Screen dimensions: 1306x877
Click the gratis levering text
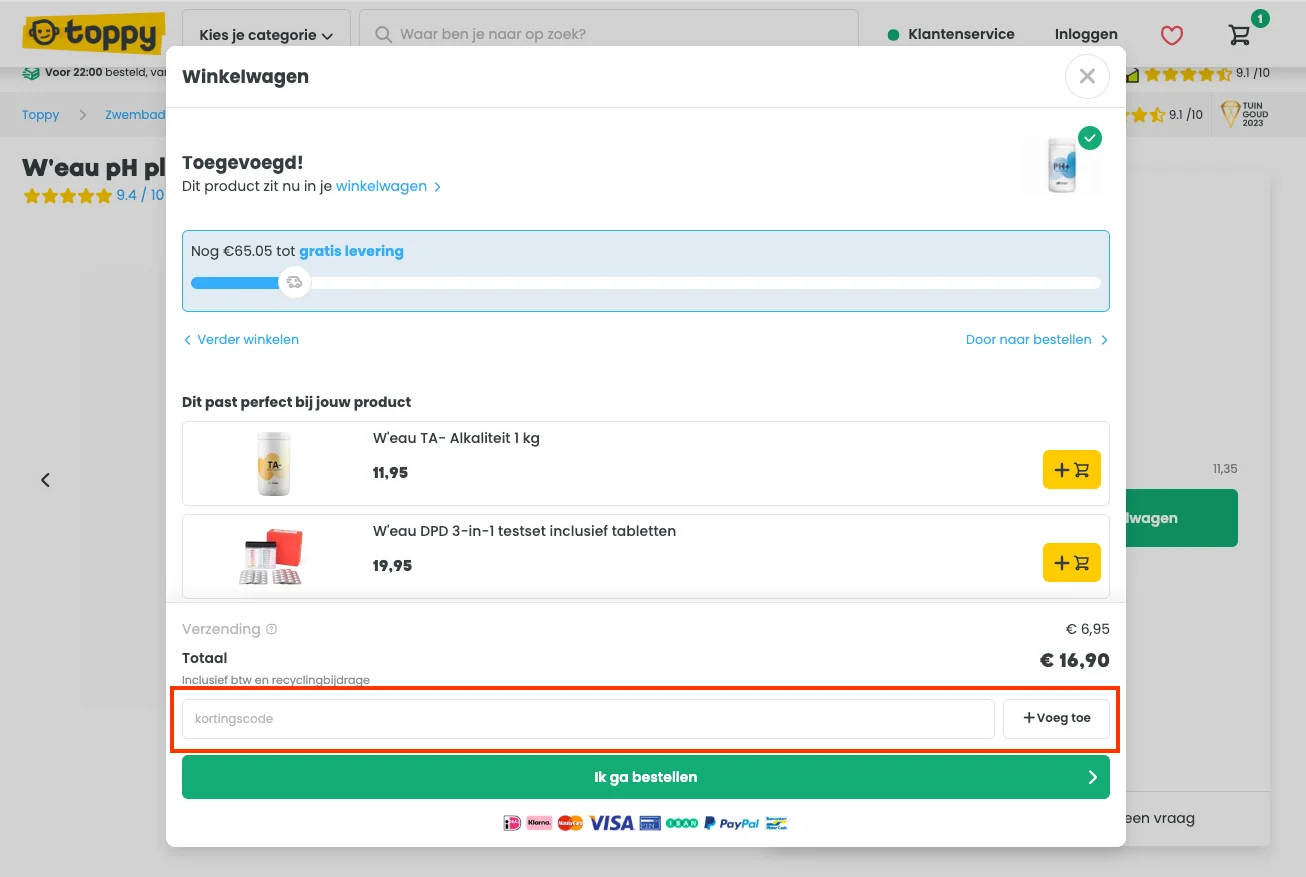click(x=351, y=251)
